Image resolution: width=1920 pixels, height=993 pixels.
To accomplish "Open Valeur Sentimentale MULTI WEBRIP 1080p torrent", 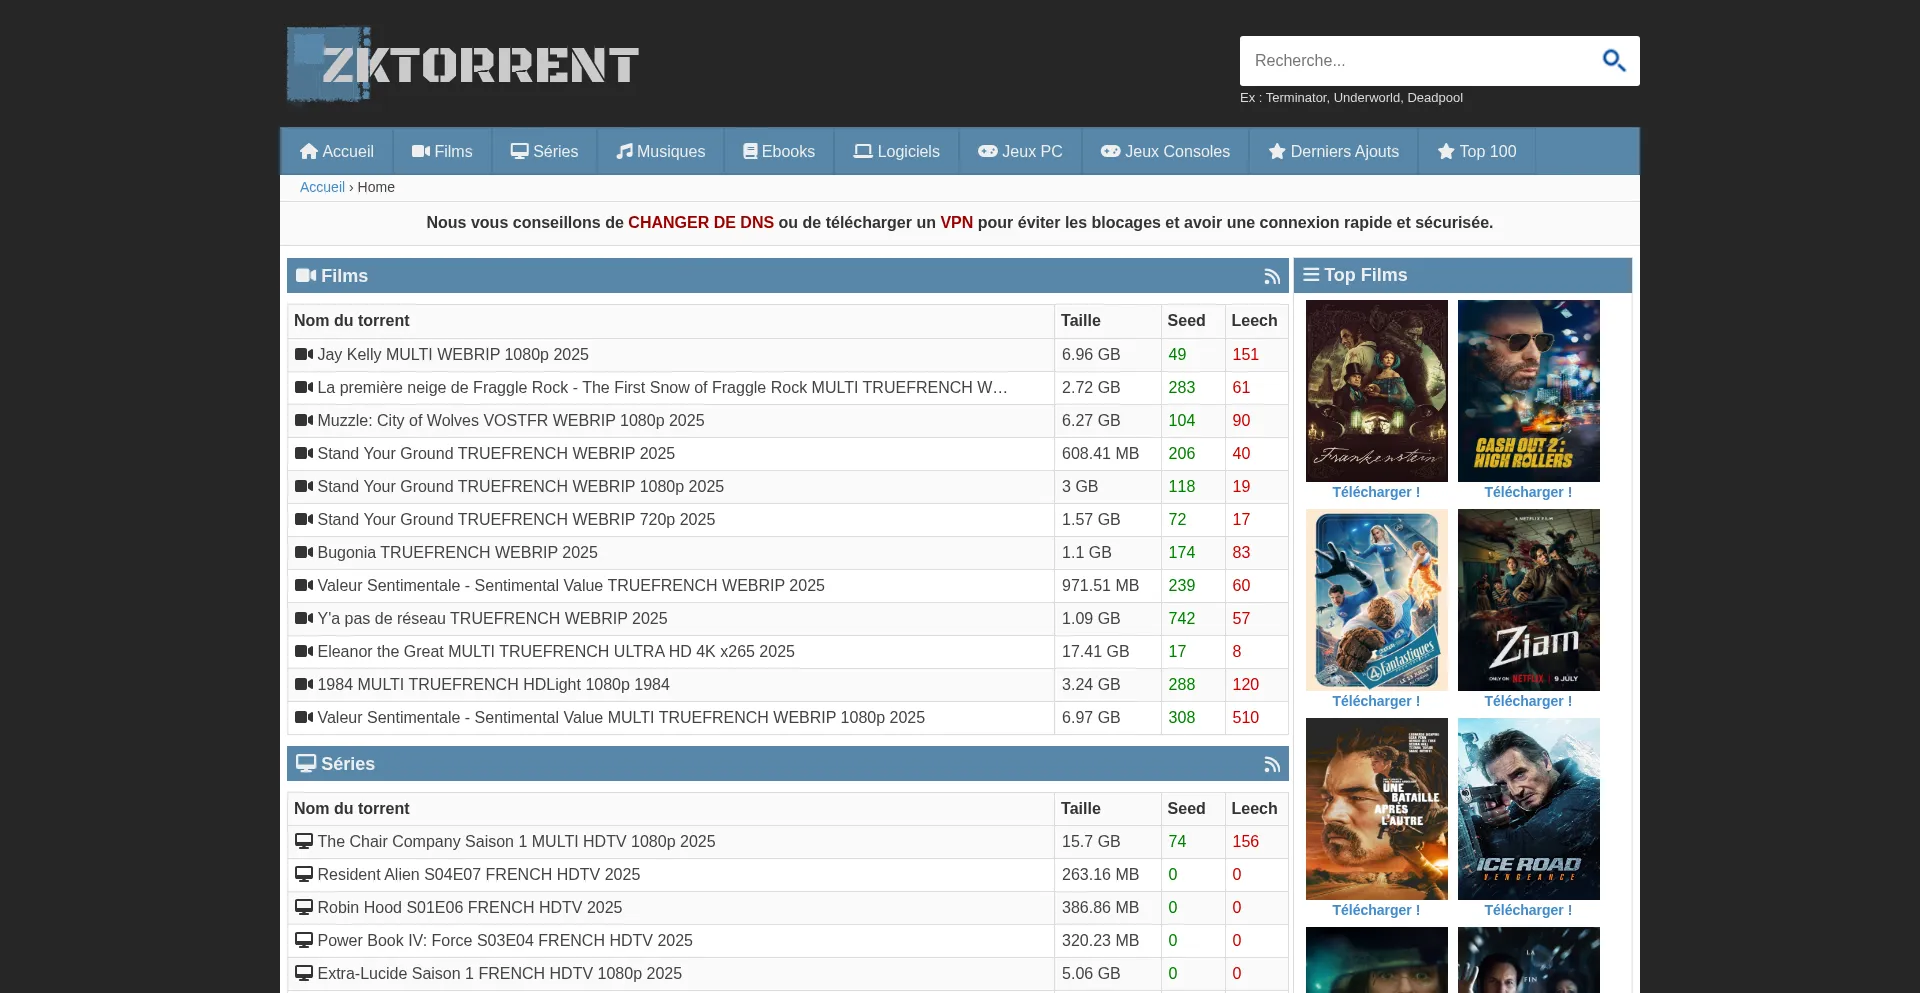I will [x=621, y=717].
